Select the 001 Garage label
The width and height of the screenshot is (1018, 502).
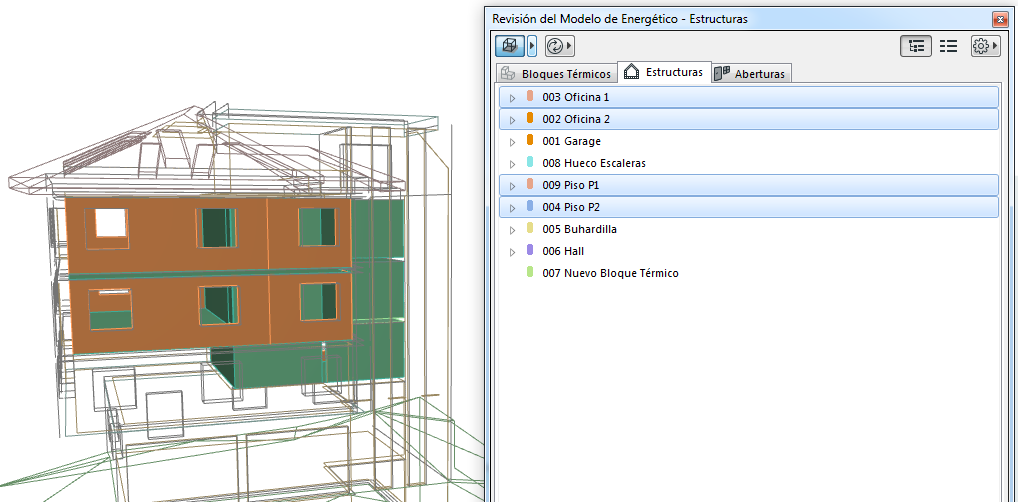[x=571, y=141]
